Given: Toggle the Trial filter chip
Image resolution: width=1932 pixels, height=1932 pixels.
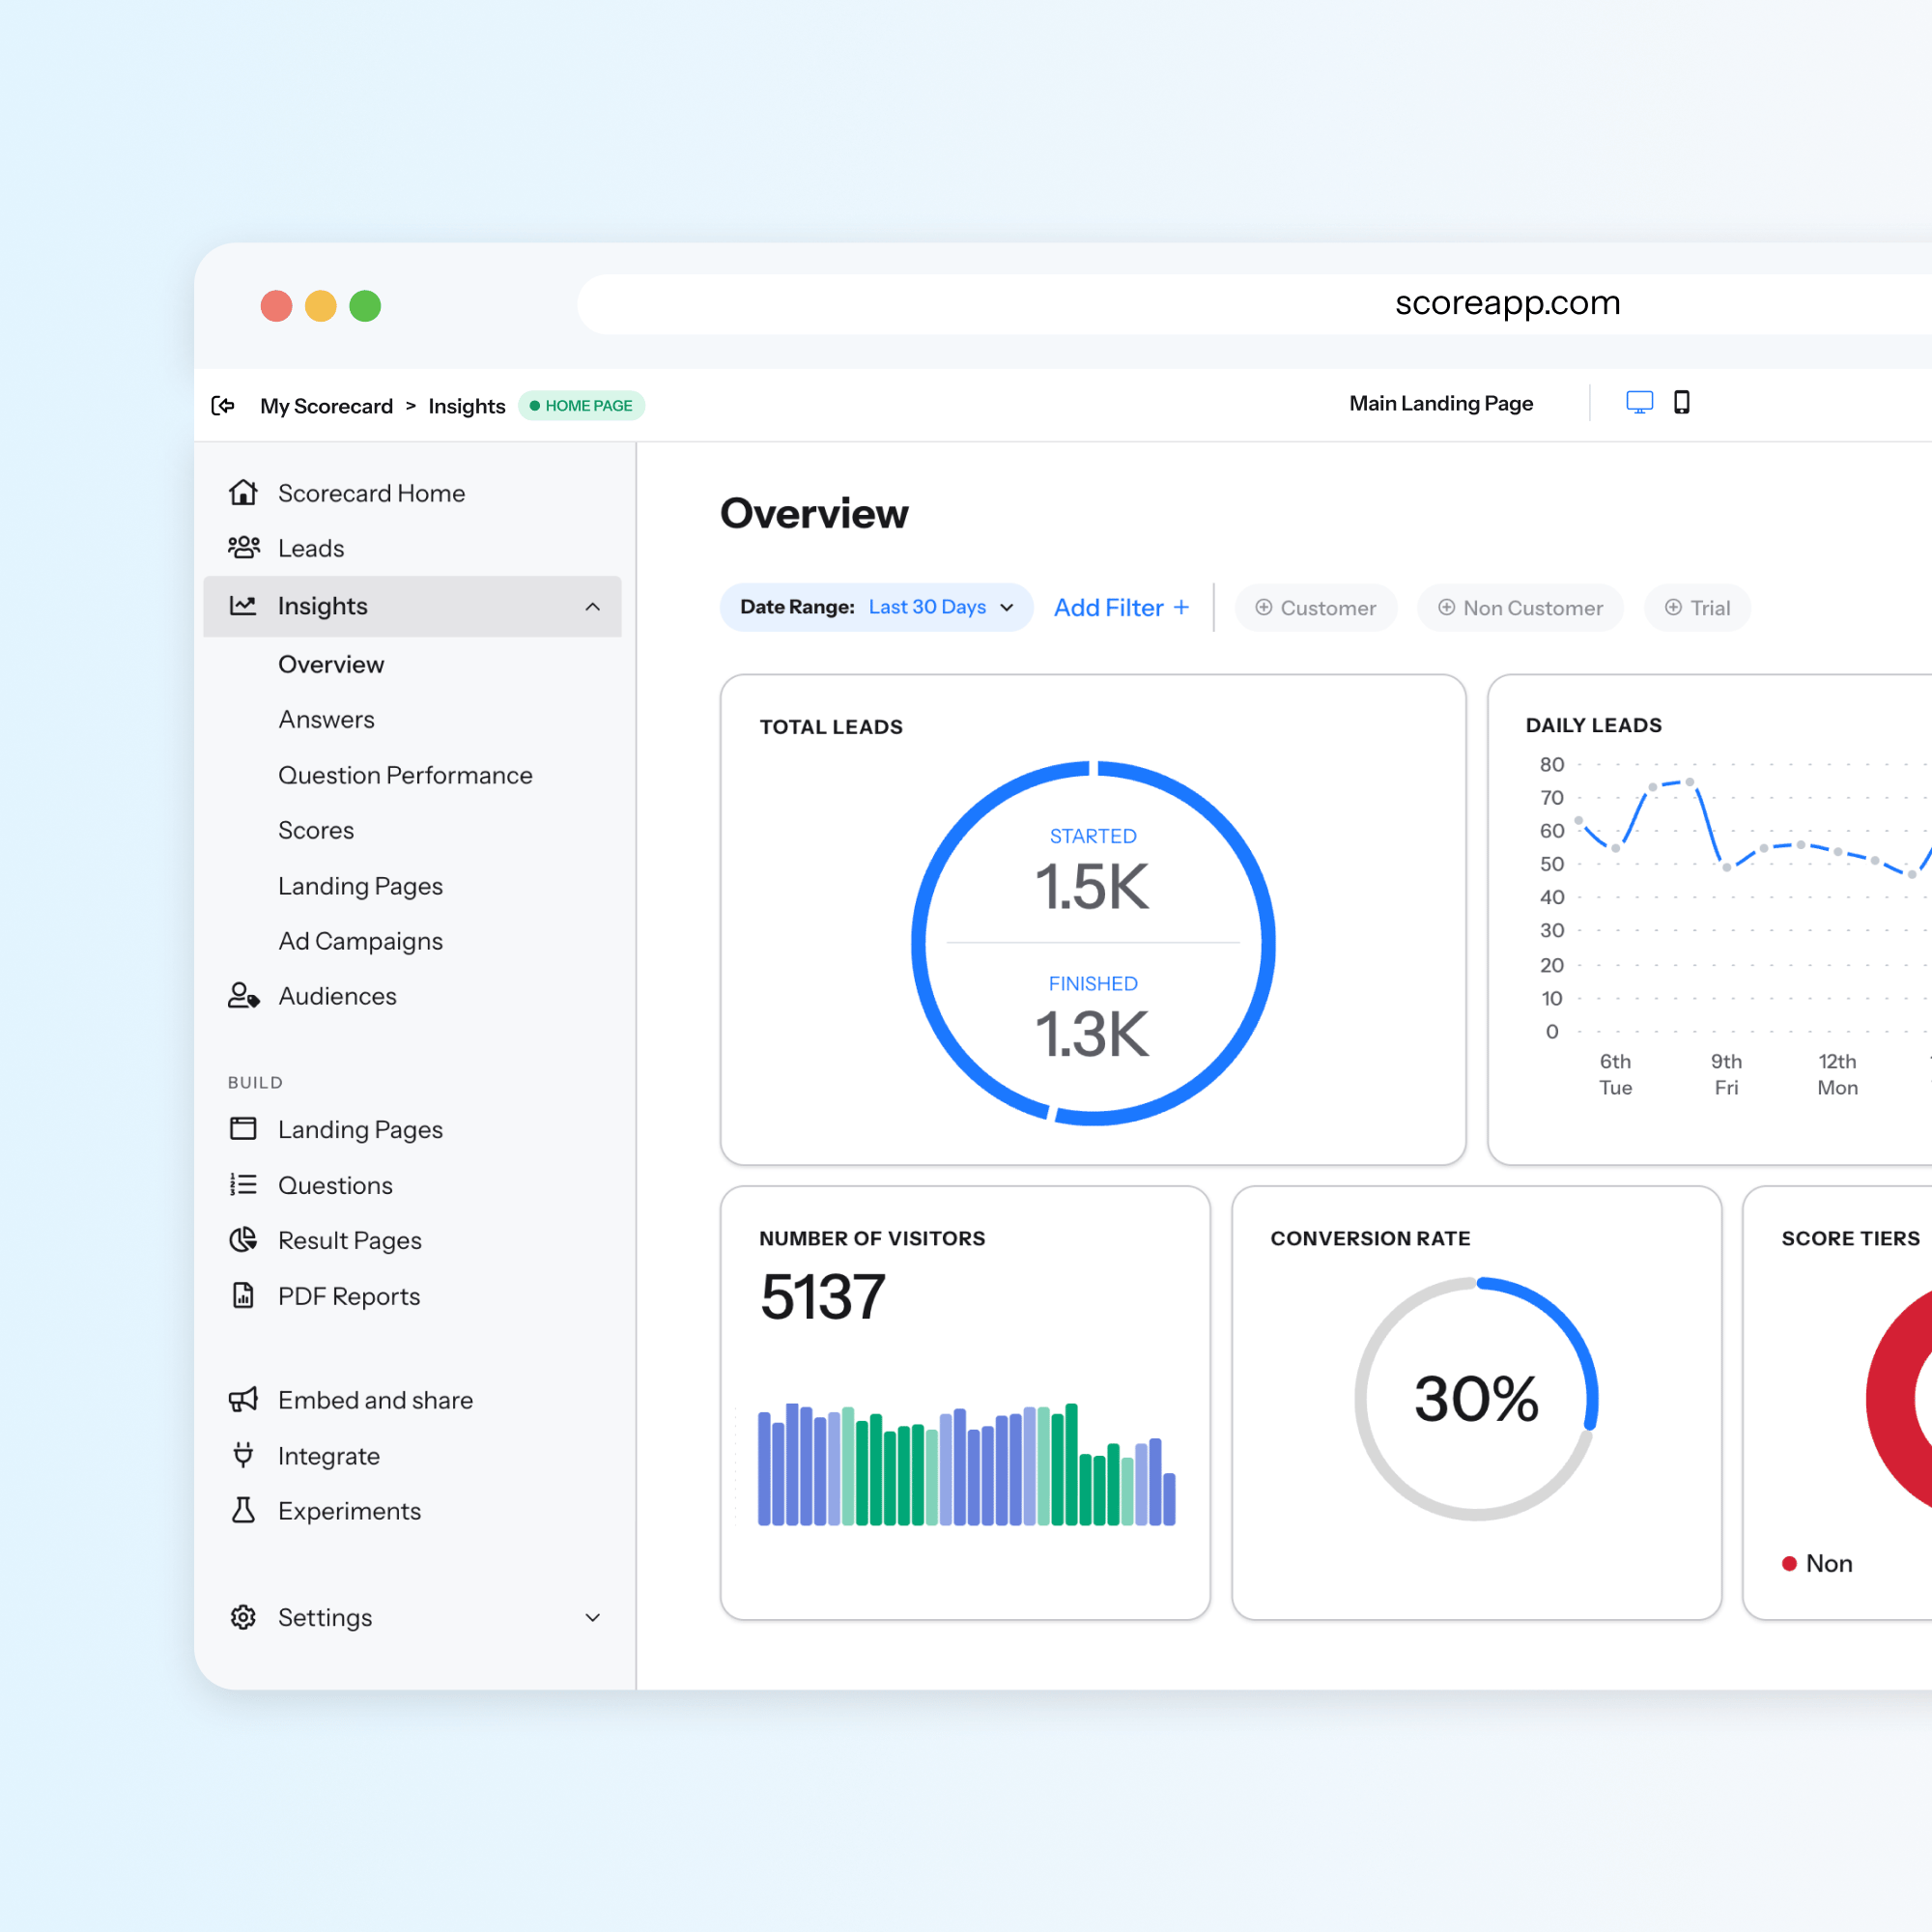Looking at the screenshot, I should (1697, 607).
